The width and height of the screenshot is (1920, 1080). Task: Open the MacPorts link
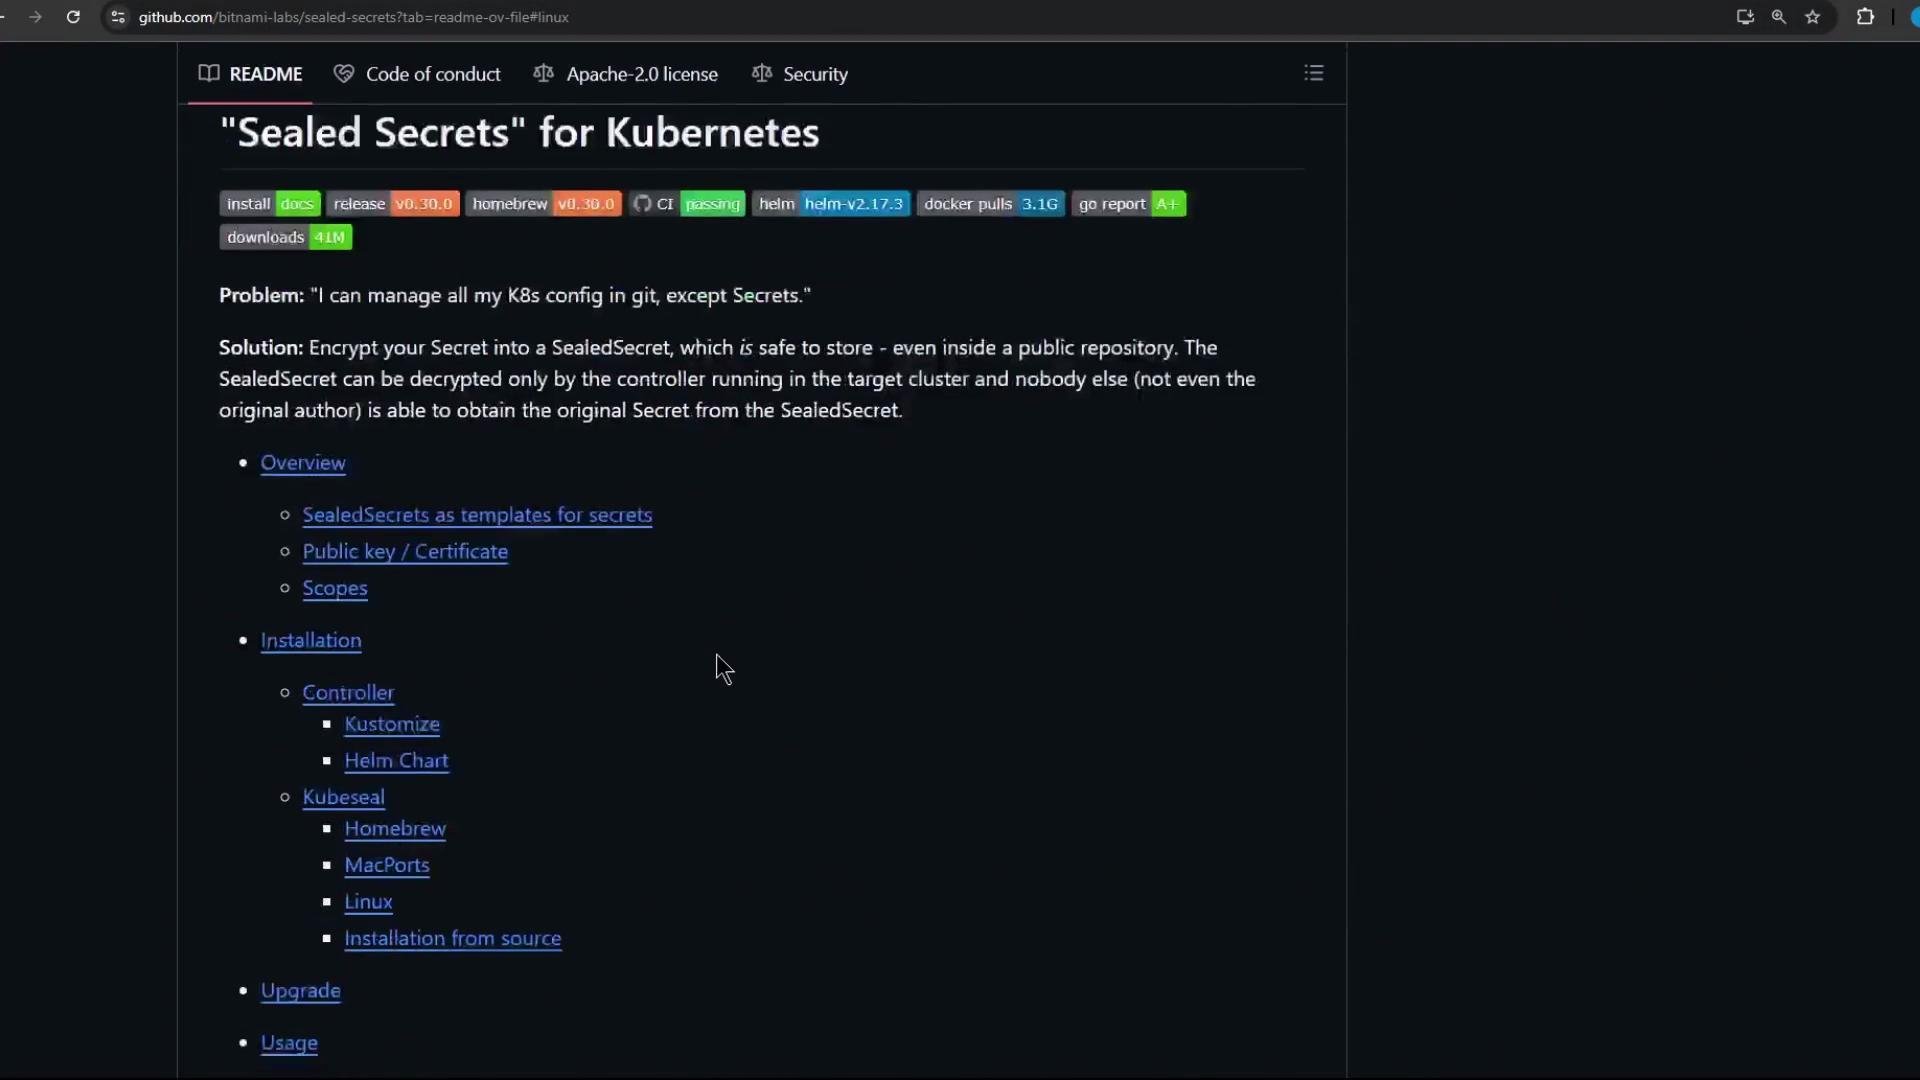tap(387, 866)
